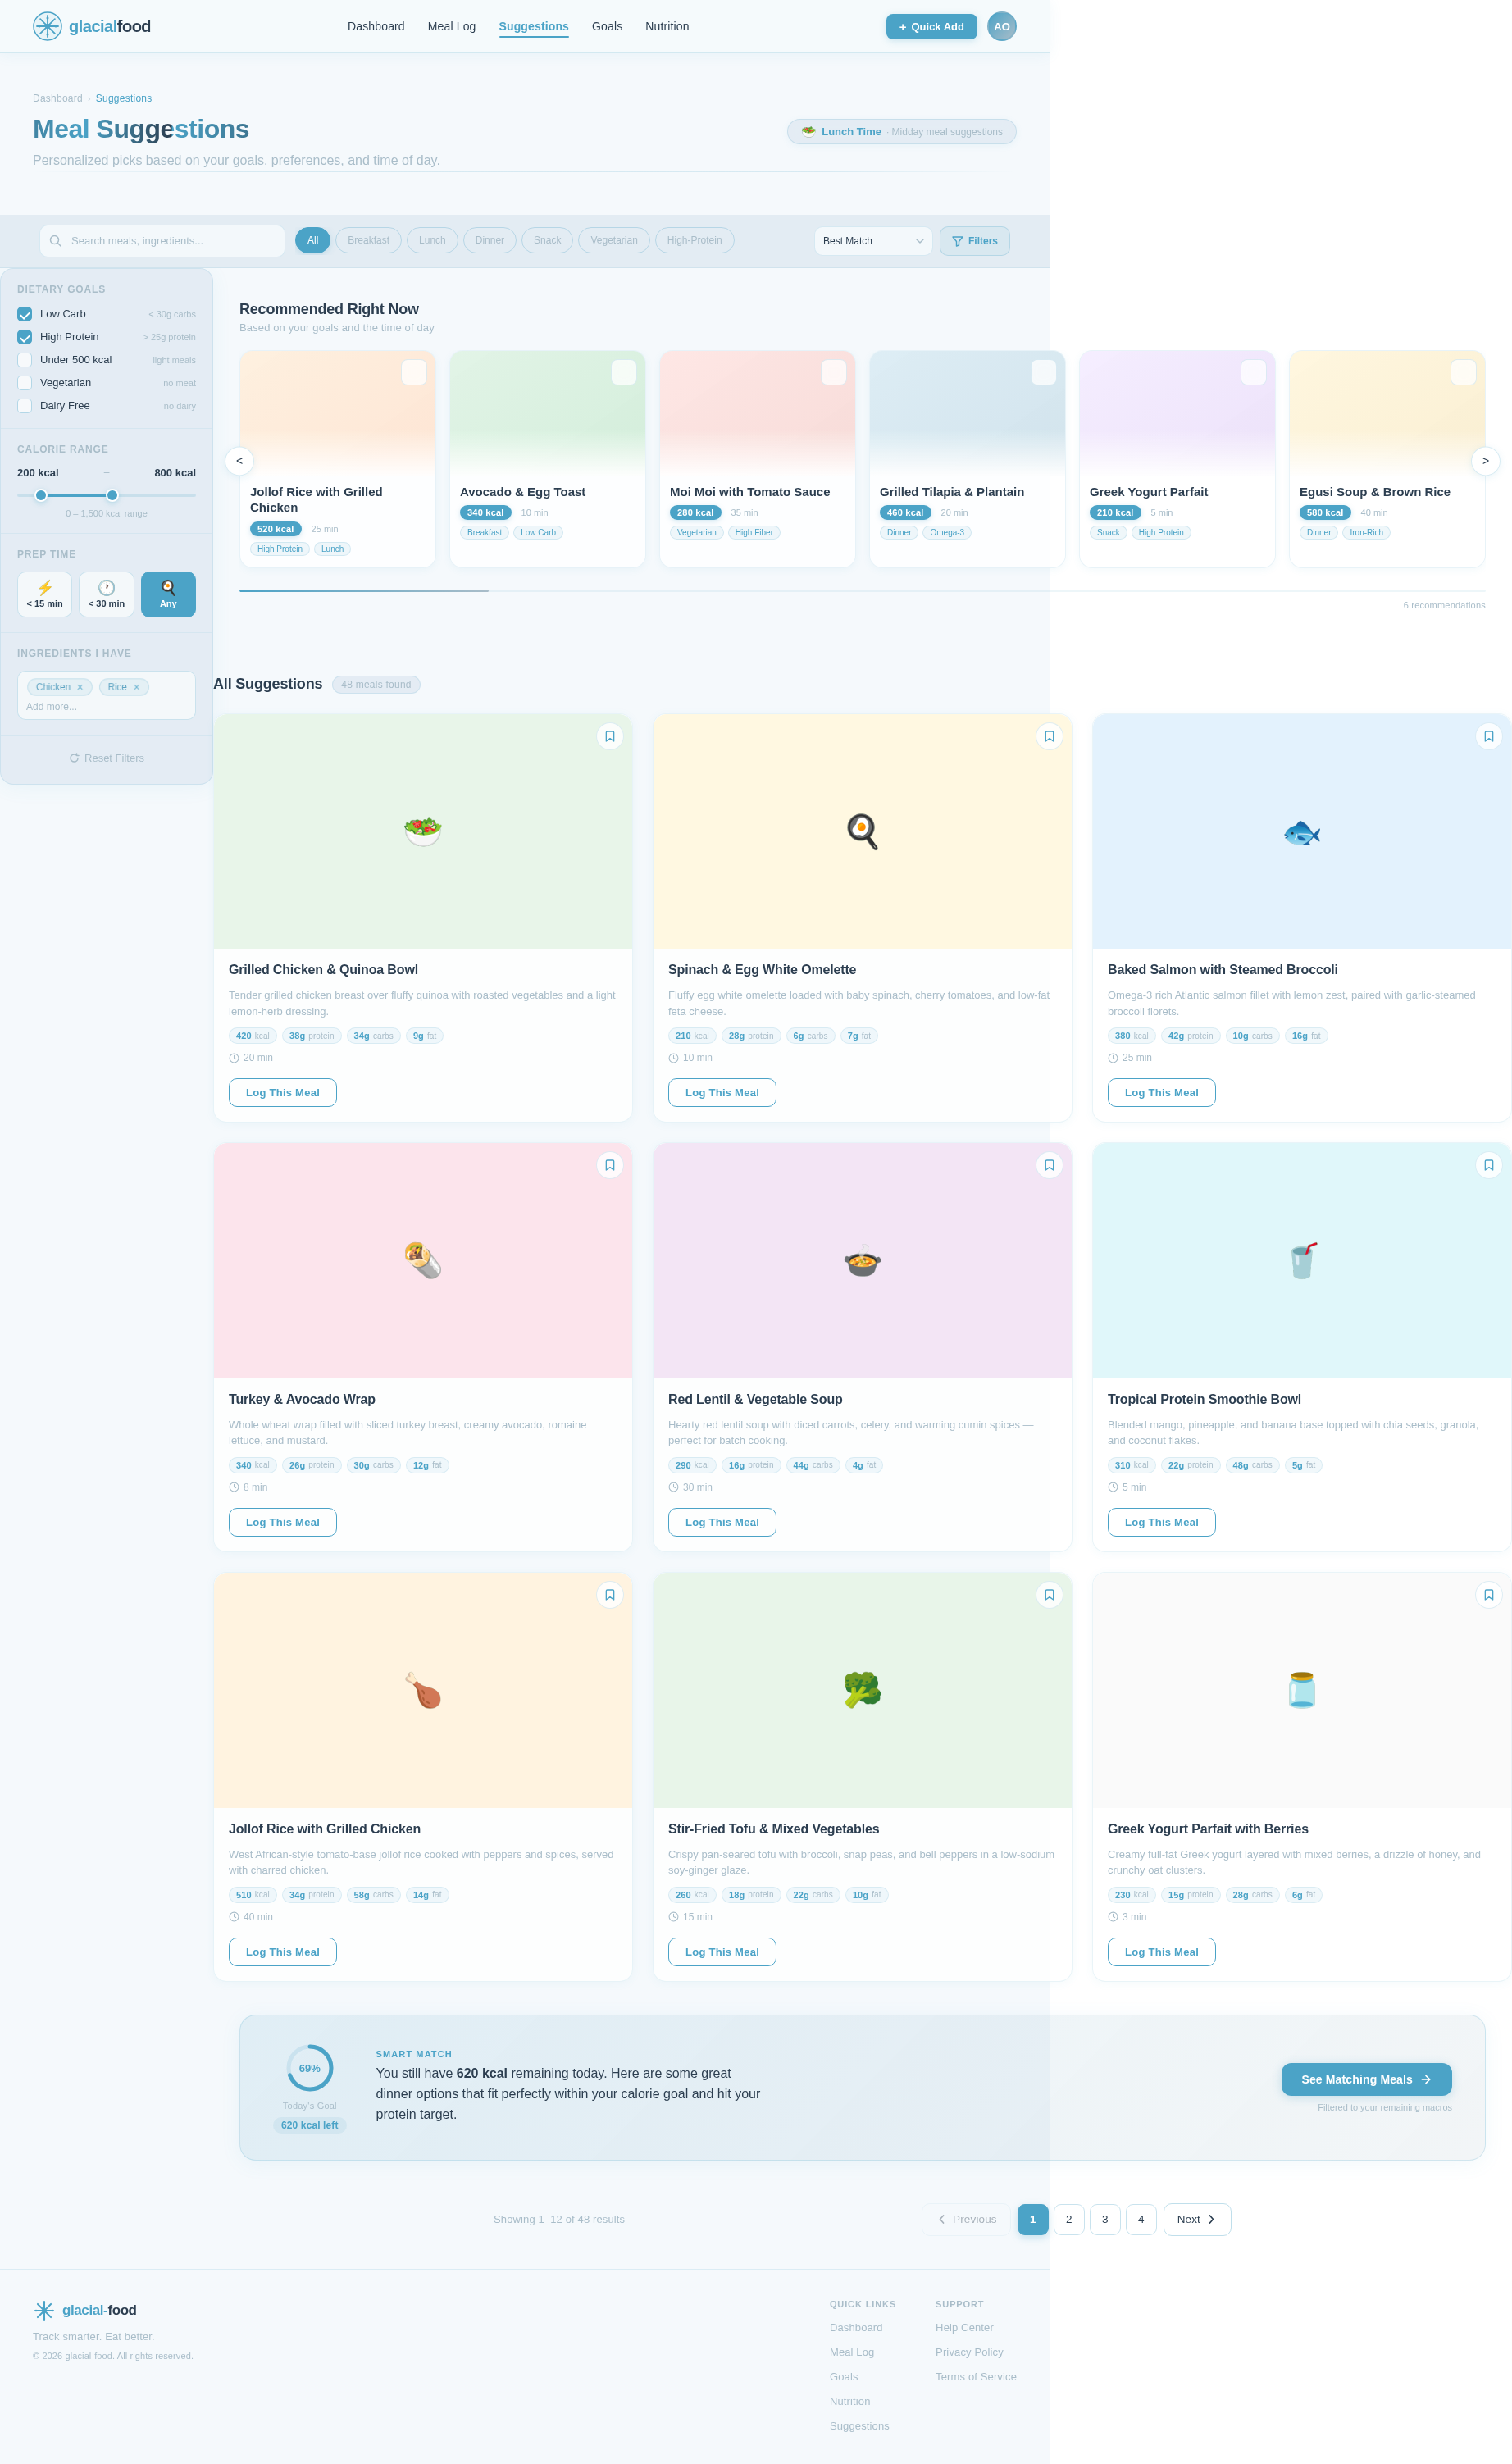Screen dimensions: 1512x2464
Task: Select the clock under-30-minute prep filter
Action: pos(106,593)
